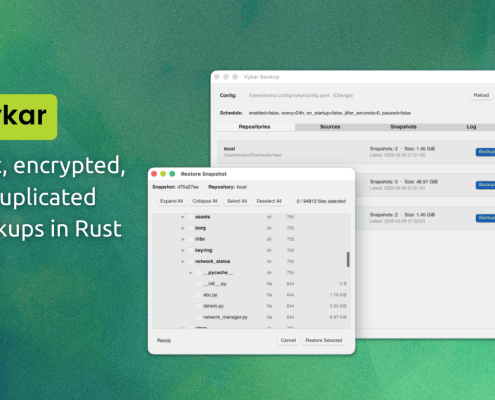Image resolution: width=495 pixels, height=400 pixels.
Task: Collapse the network_status folder arrow
Action: [182, 262]
